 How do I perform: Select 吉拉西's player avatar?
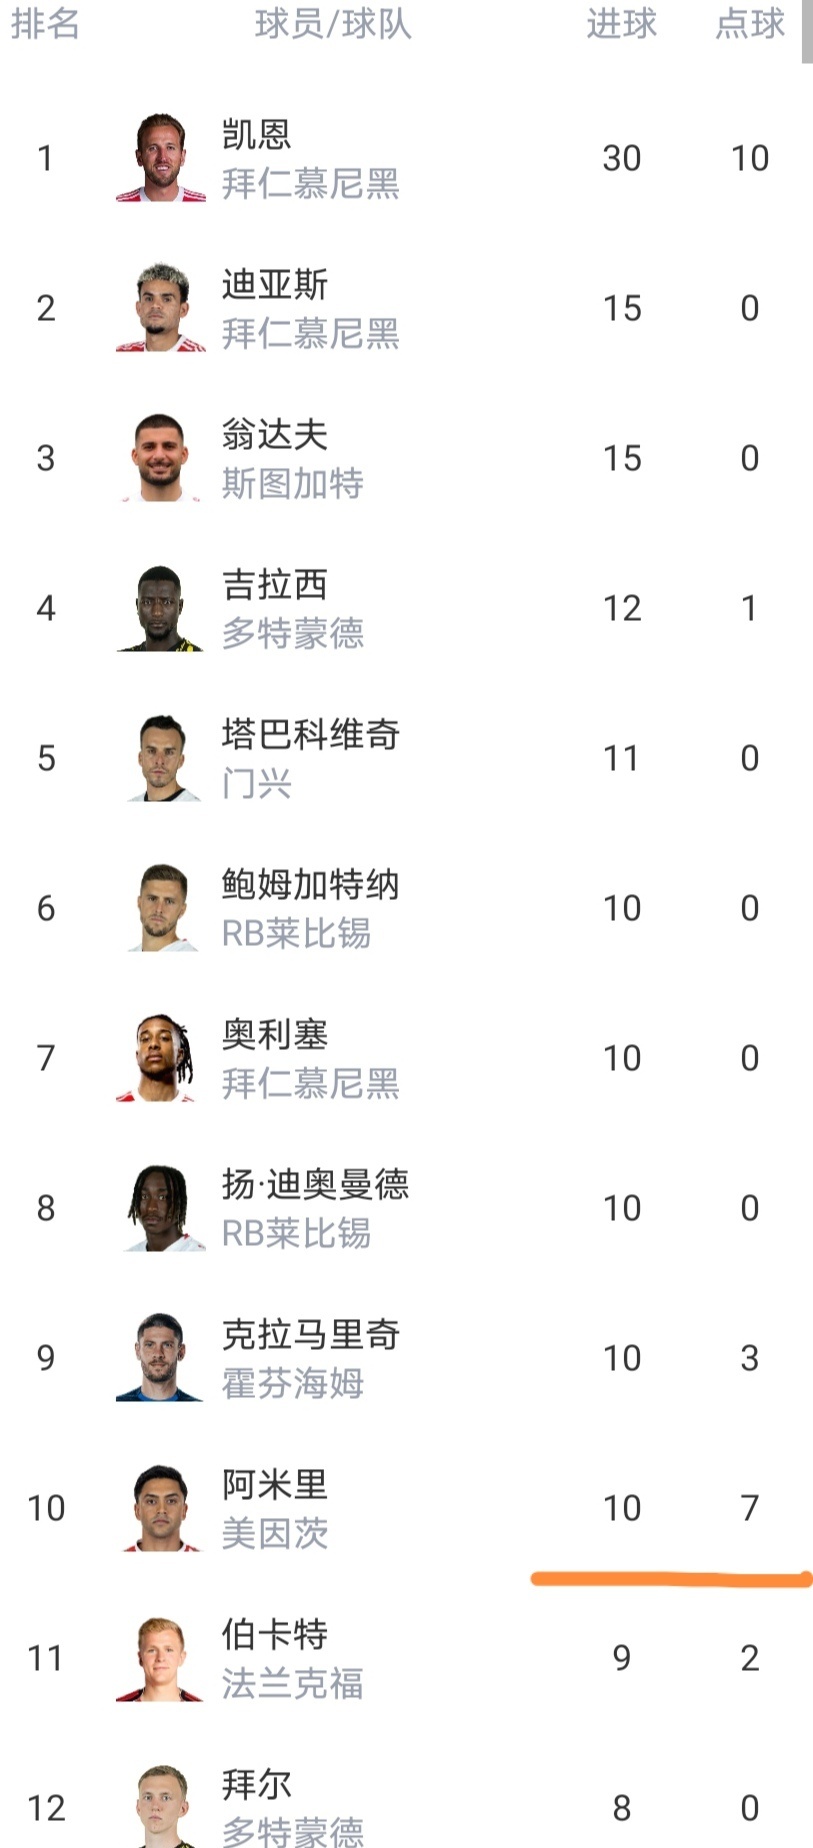coord(161,608)
